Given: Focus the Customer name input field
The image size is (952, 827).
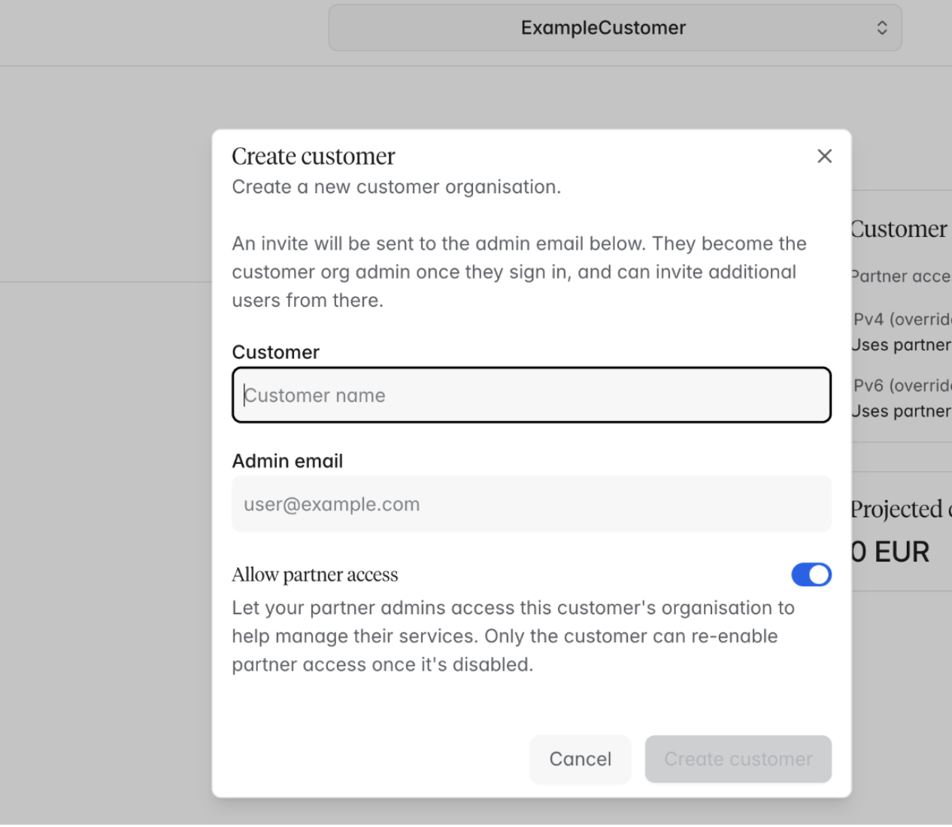Looking at the screenshot, I should [531, 395].
